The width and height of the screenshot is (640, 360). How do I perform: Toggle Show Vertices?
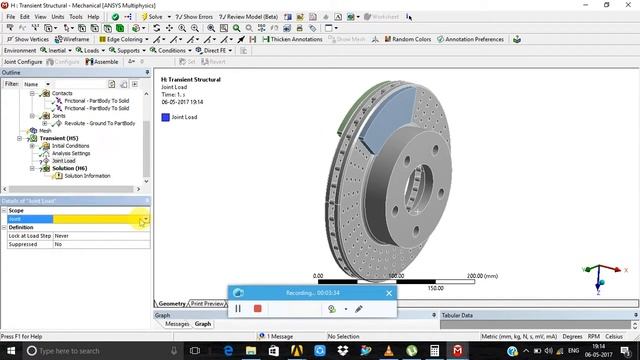[28, 39]
